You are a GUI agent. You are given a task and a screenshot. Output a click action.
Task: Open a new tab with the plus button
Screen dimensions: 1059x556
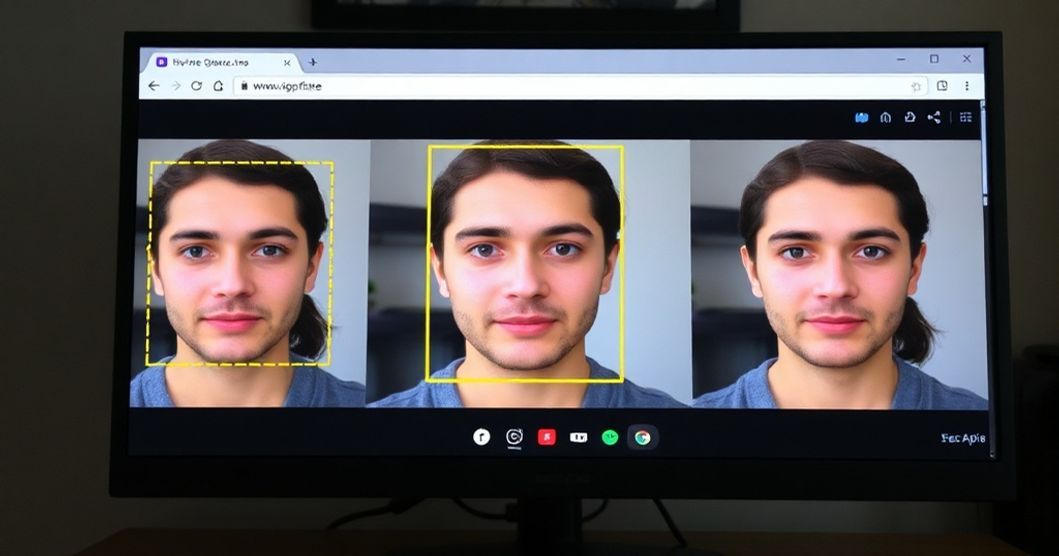[x=312, y=62]
